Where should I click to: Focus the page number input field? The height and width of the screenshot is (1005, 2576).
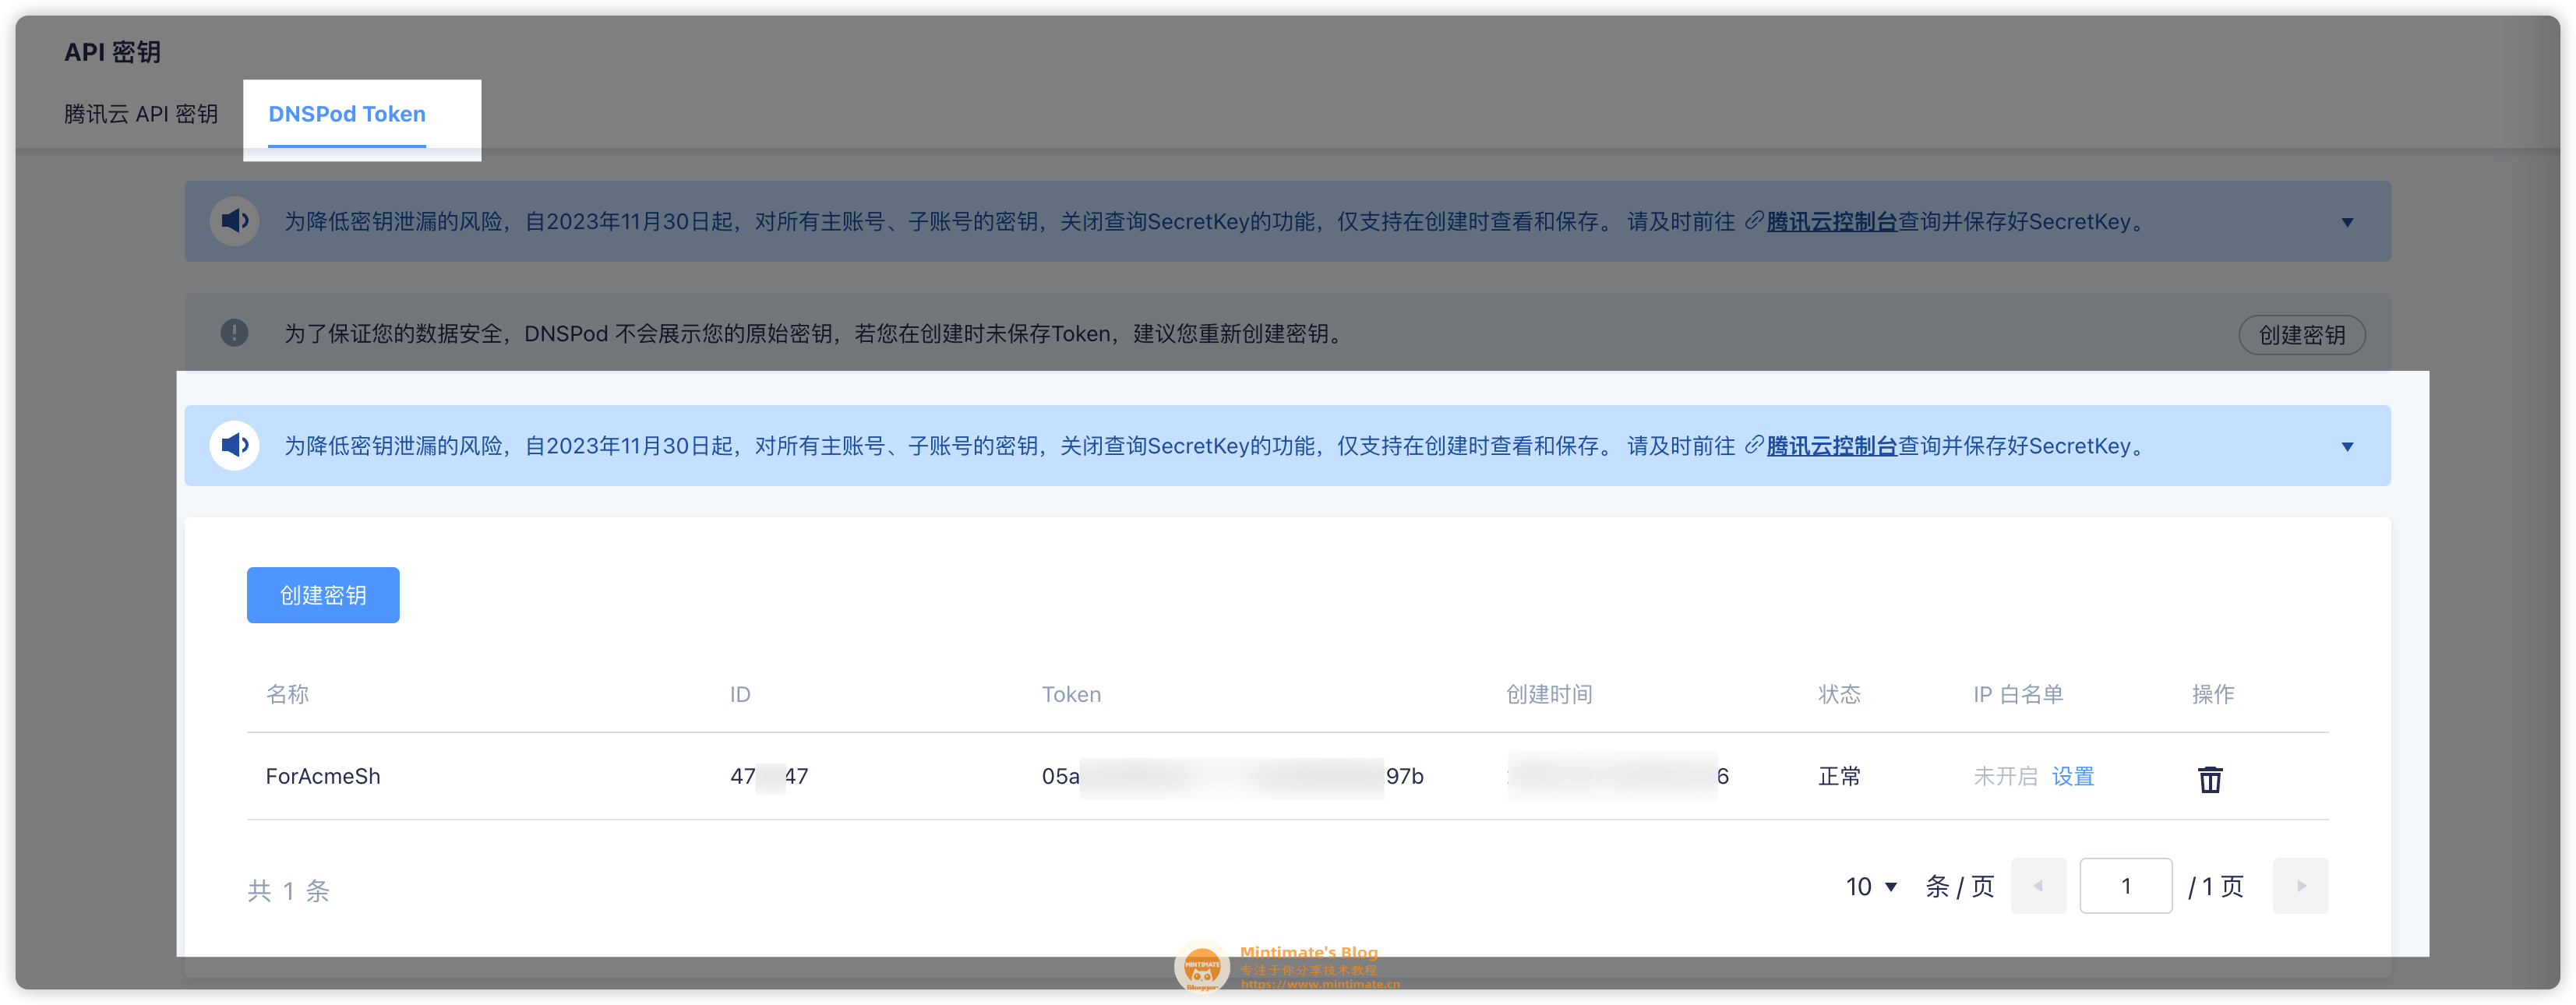pos(2126,886)
